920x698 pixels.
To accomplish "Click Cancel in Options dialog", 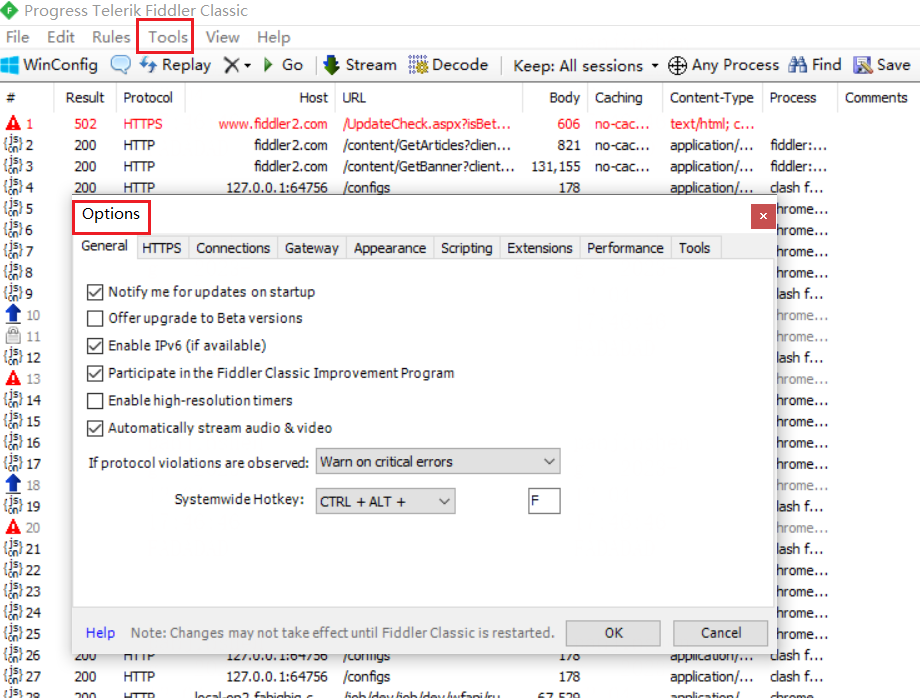I will (721, 633).
